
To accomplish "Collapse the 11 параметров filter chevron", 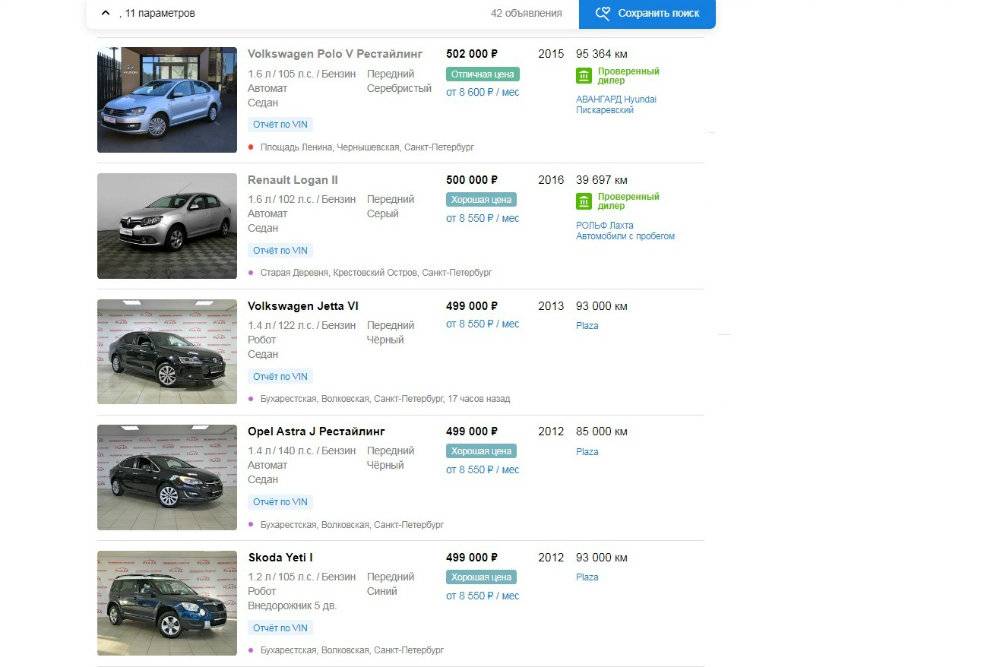I will tap(106, 13).
